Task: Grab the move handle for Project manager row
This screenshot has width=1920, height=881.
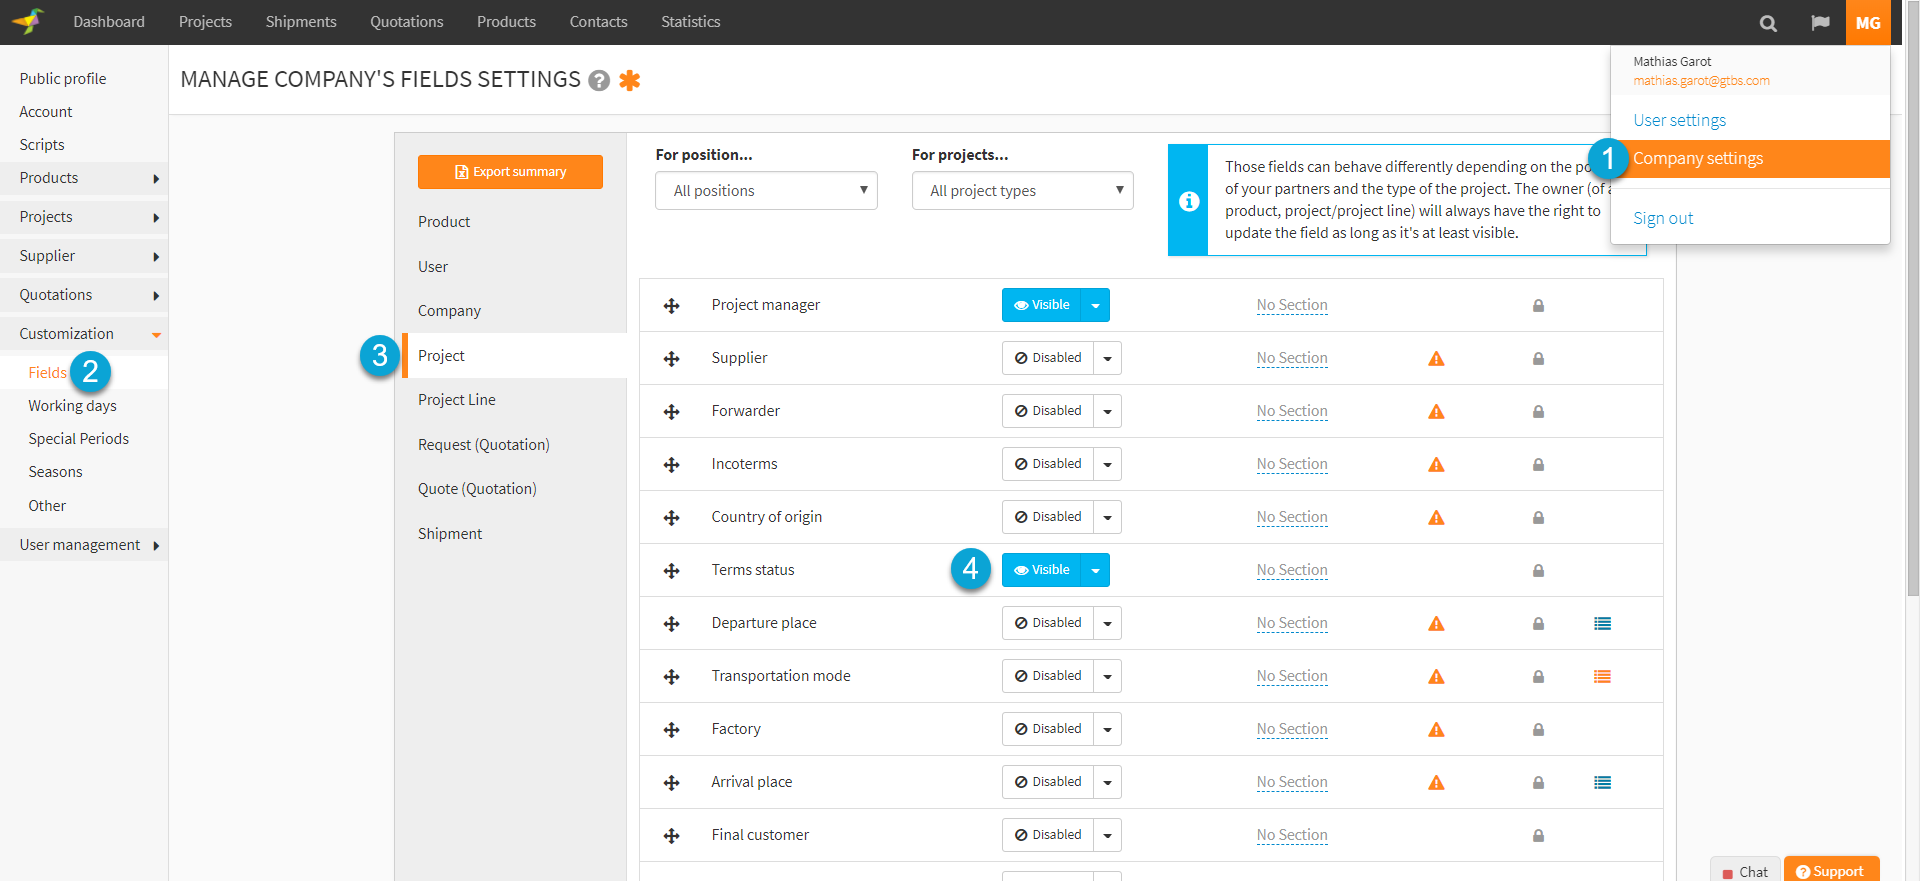Action: tap(671, 306)
